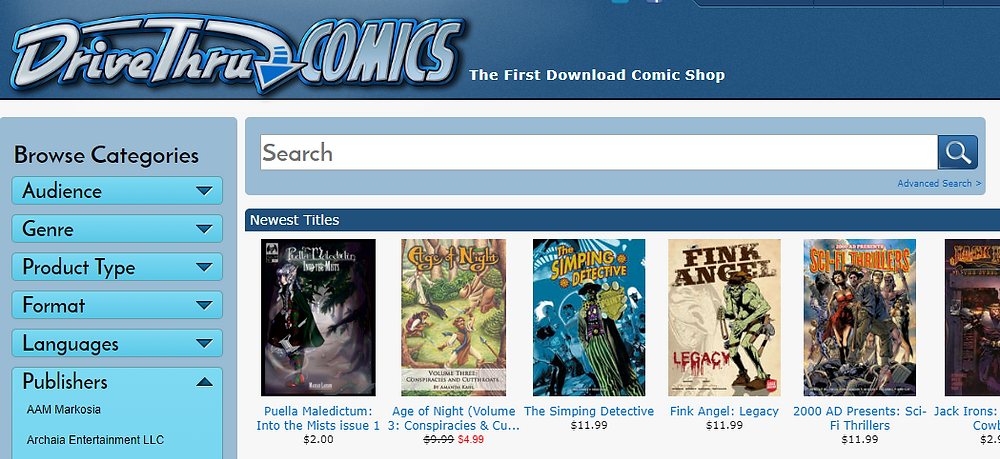Open Sci-Fi Thrillers cover image
This screenshot has width=1000, height=459.
pos(860,317)
